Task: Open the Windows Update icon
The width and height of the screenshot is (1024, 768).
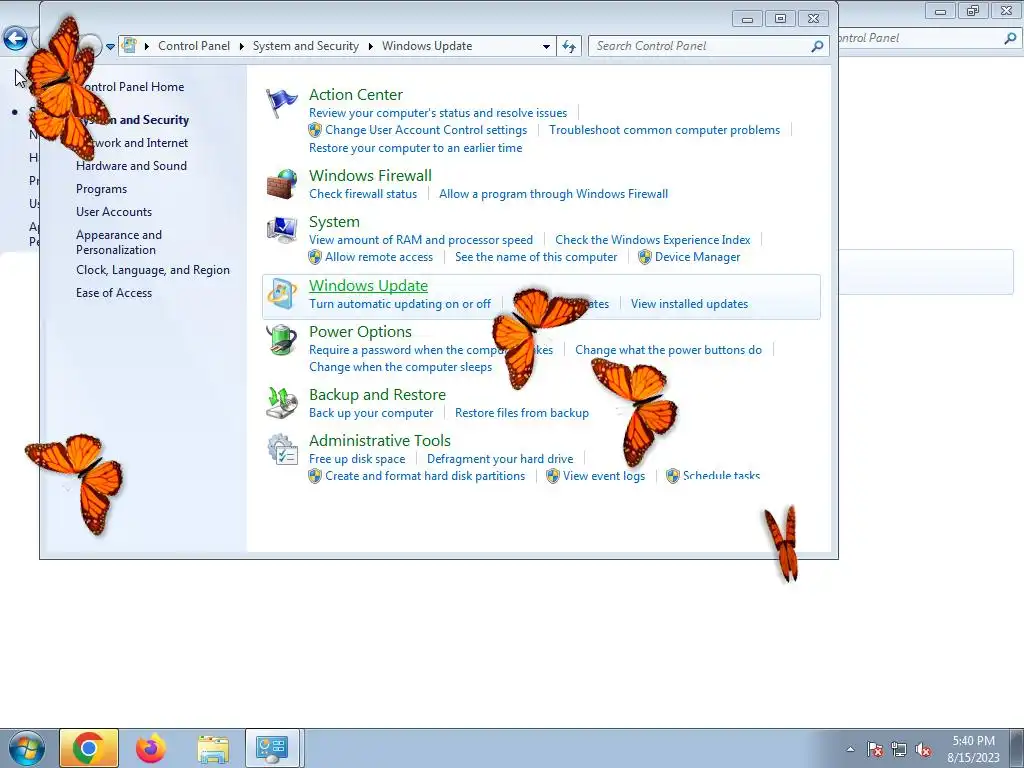Action: [282, 295]
